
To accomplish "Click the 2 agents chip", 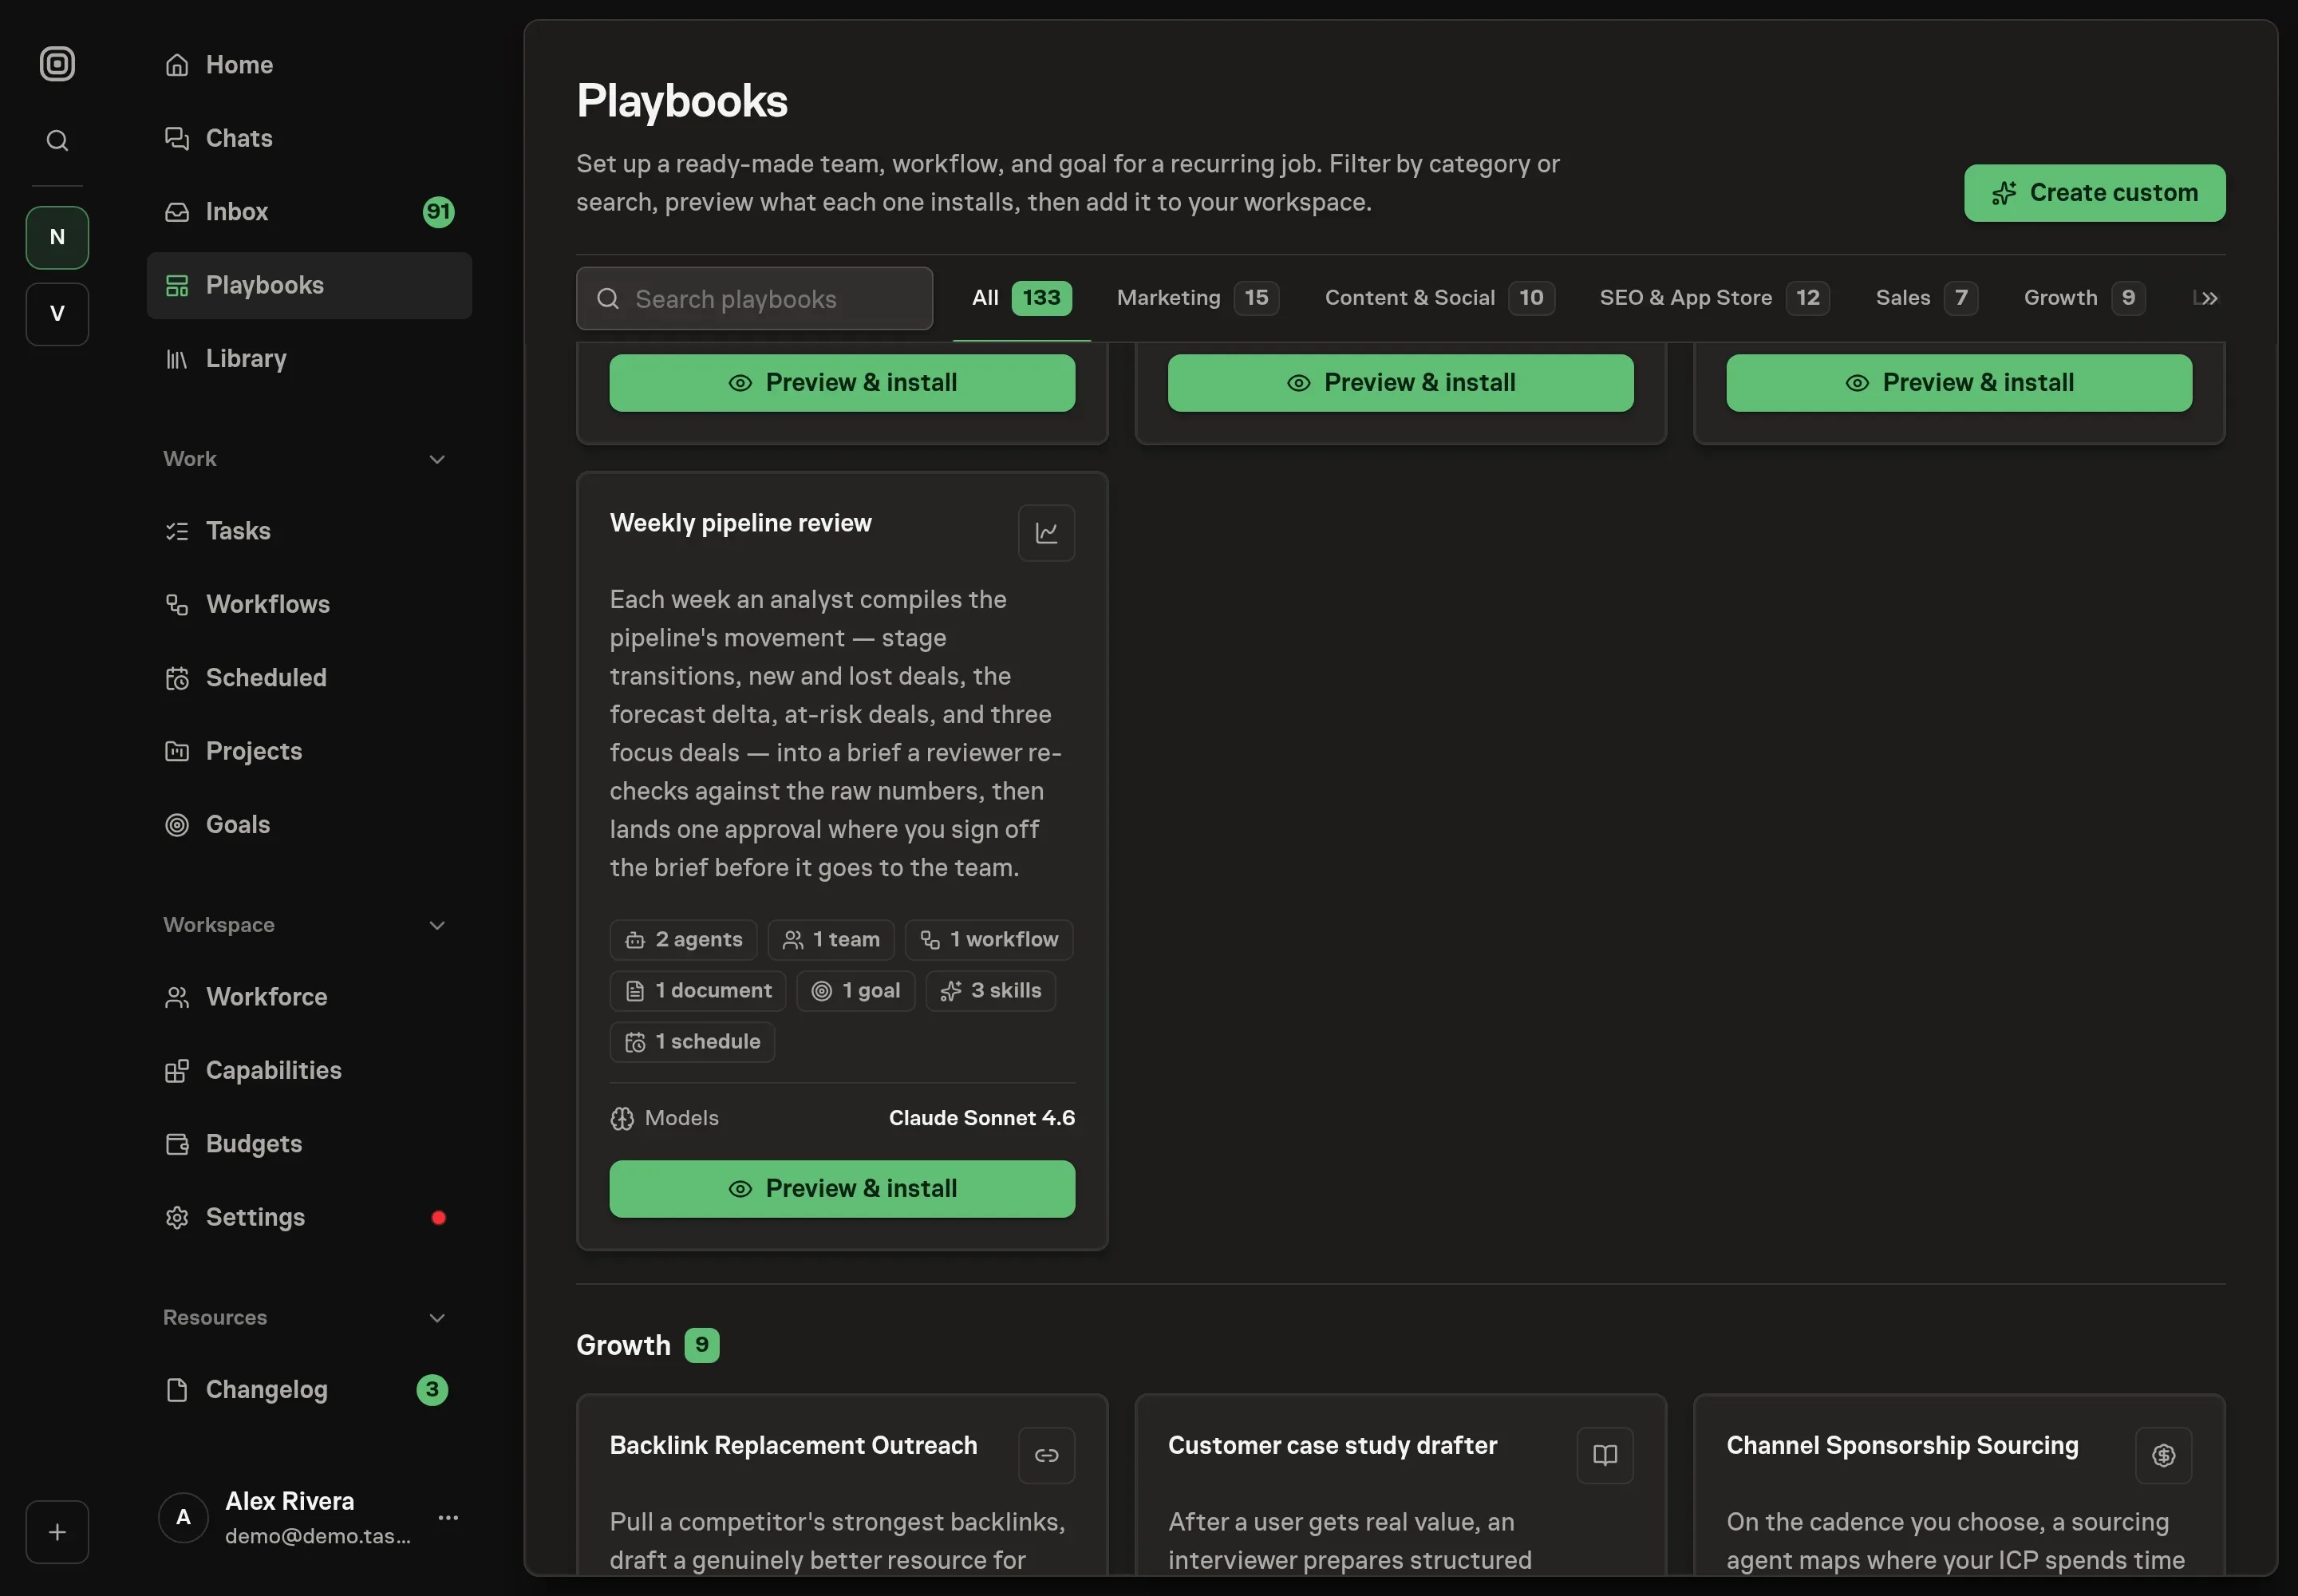I will (x=683, y=940).
